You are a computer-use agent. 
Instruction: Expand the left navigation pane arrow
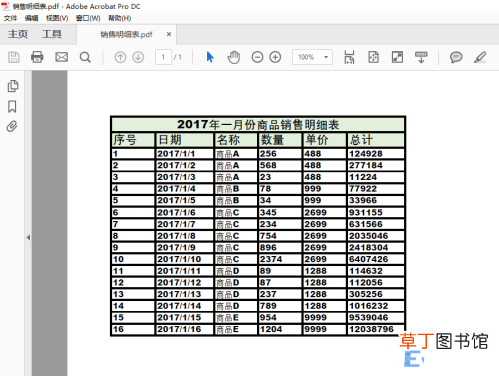(28, 237)
